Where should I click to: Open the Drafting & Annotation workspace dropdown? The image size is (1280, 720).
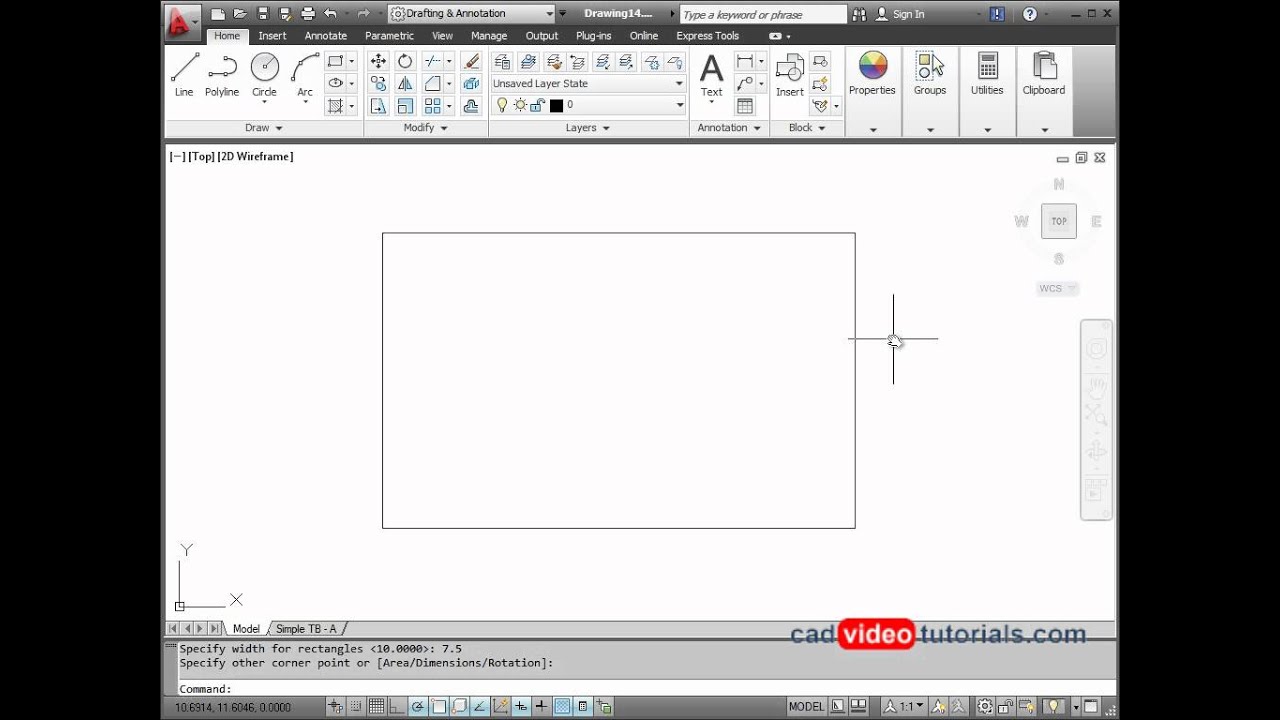point(471,14)
